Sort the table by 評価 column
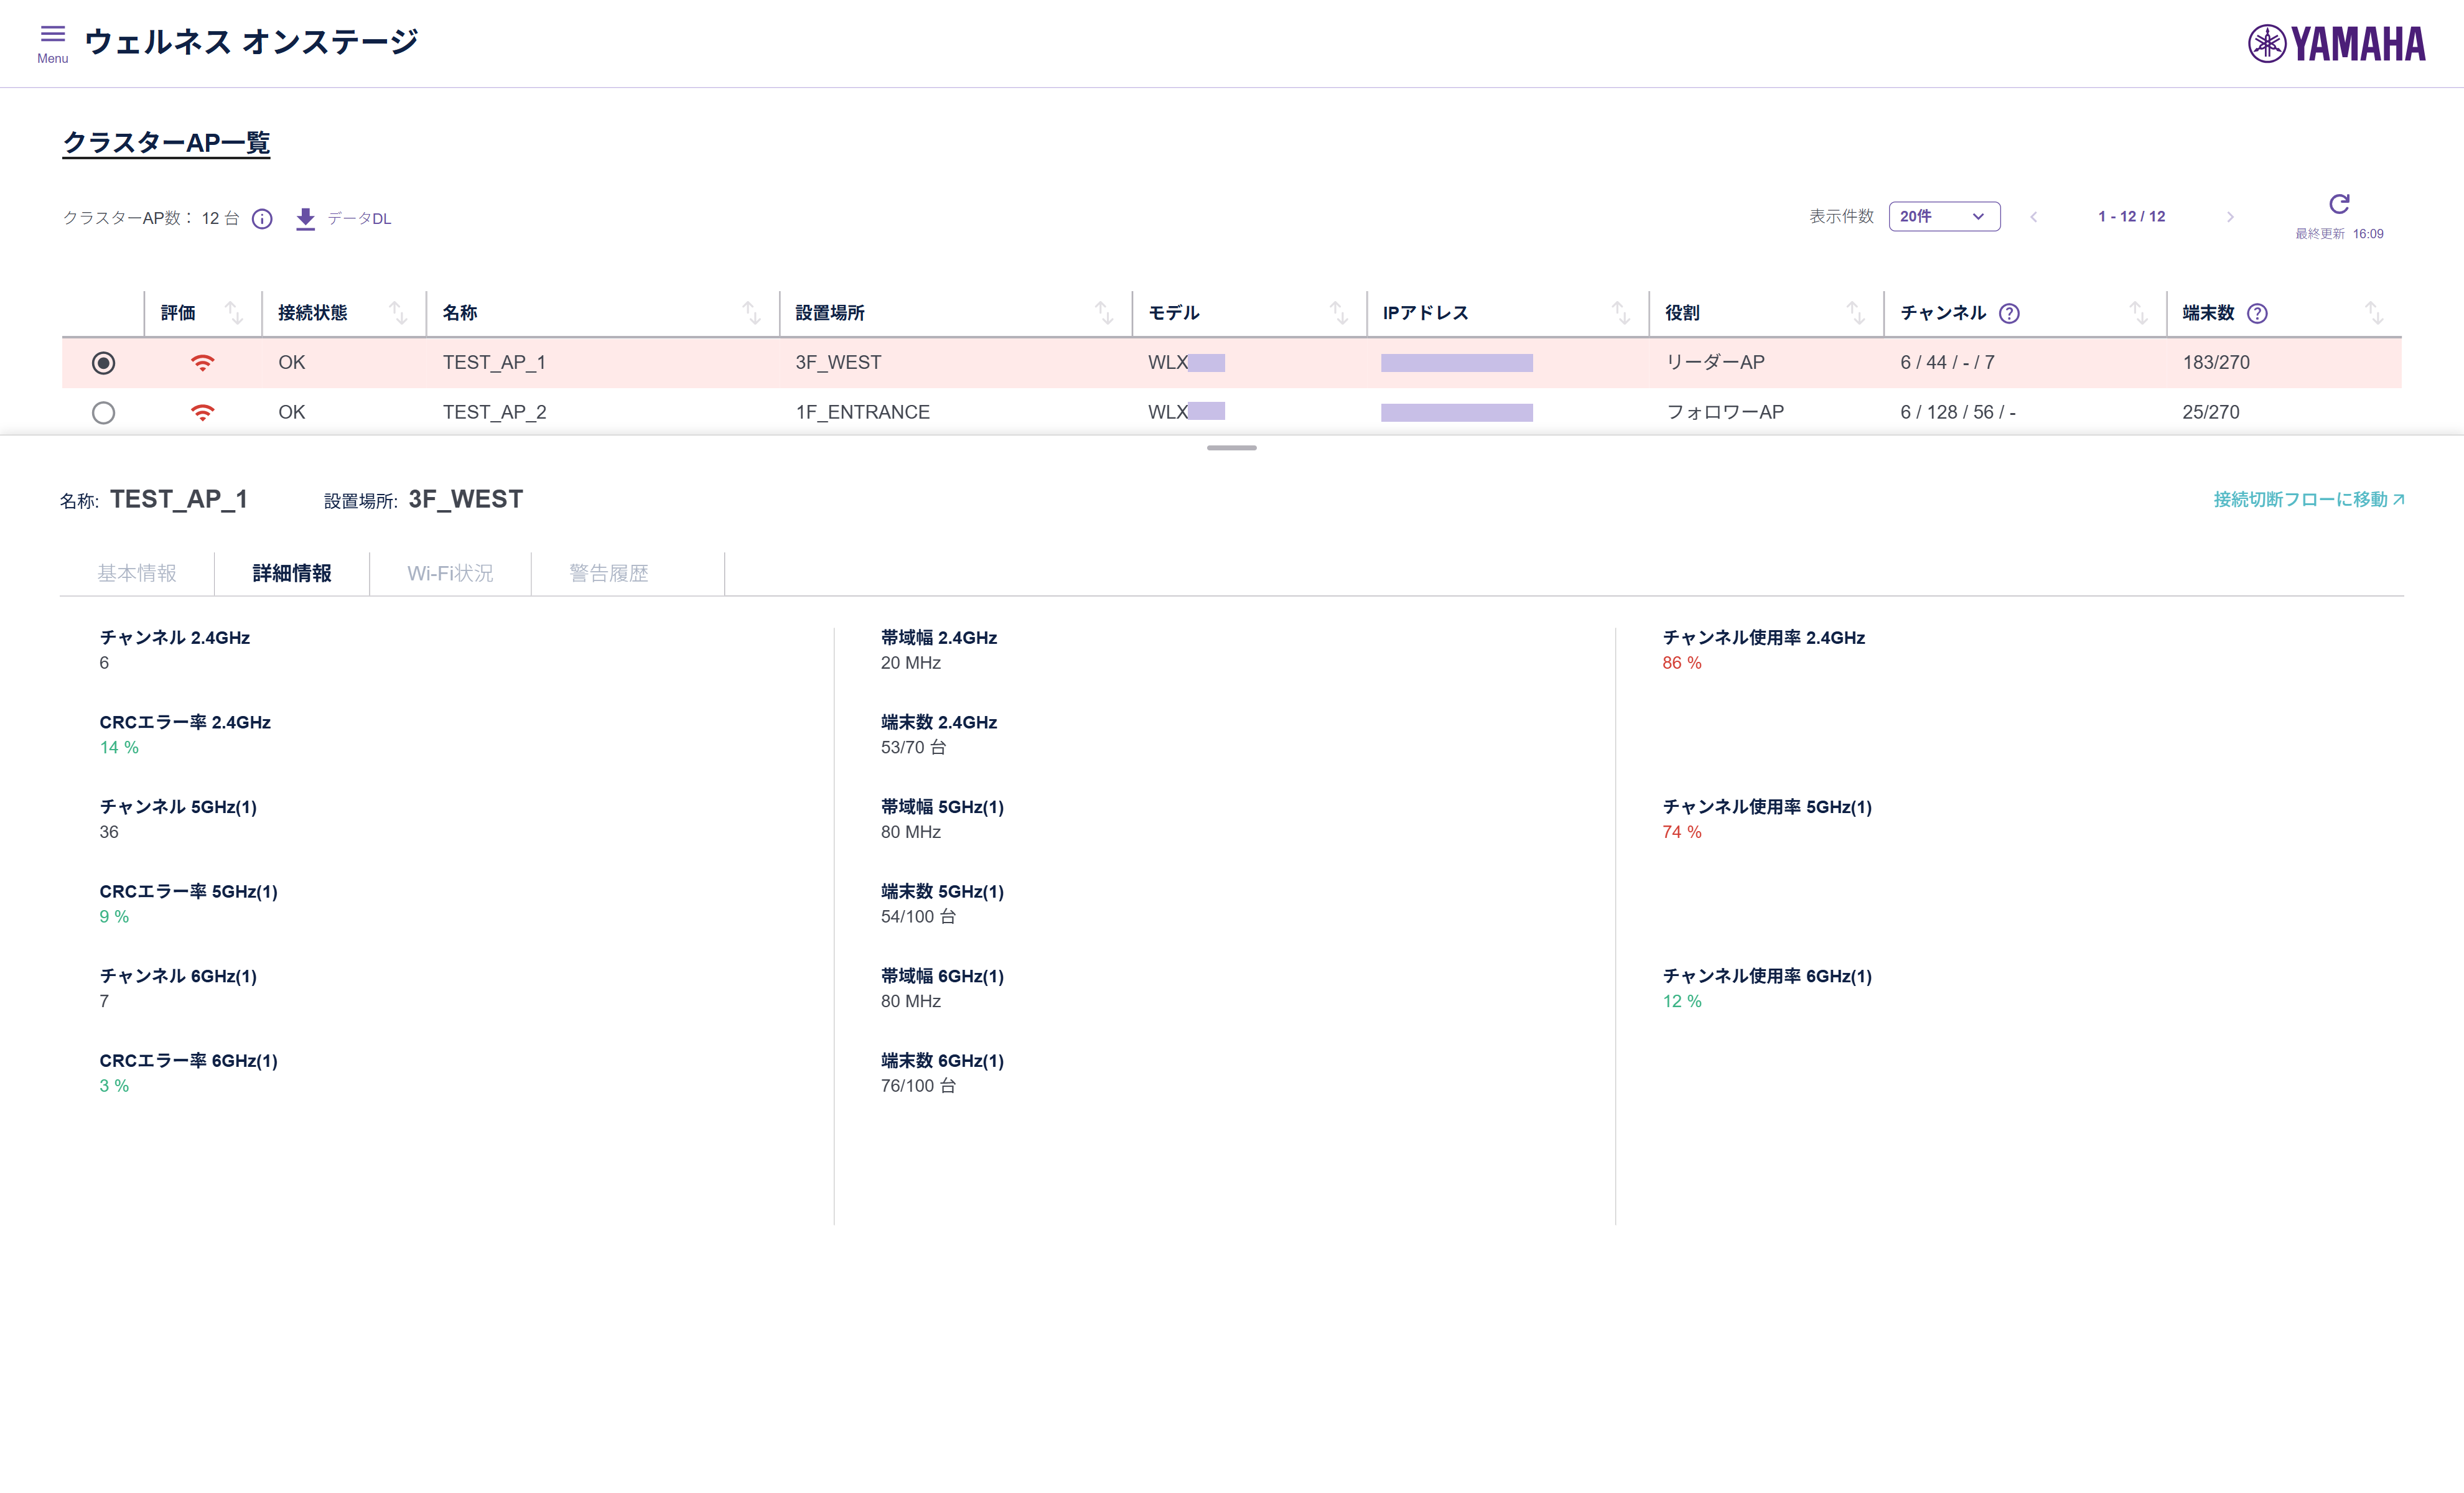This screenshot has height=1493, width=2464. click(234, 313)
